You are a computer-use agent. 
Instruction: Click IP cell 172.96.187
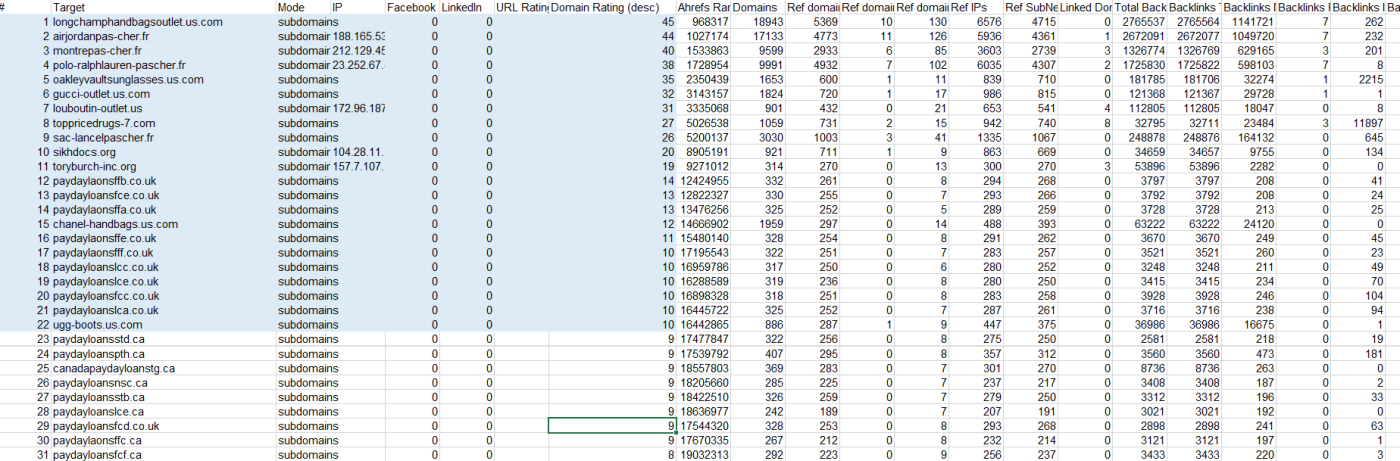tap(359, 109)
